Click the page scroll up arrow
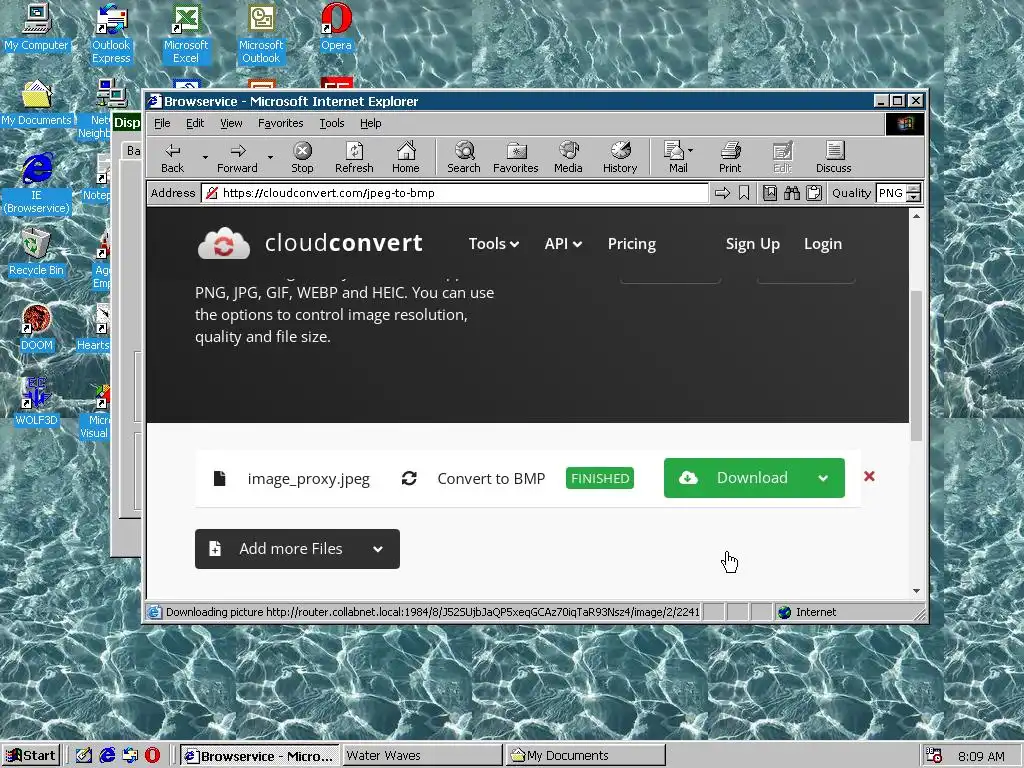The height and width of the screenshot is (768, 1024). coord(916,216)
